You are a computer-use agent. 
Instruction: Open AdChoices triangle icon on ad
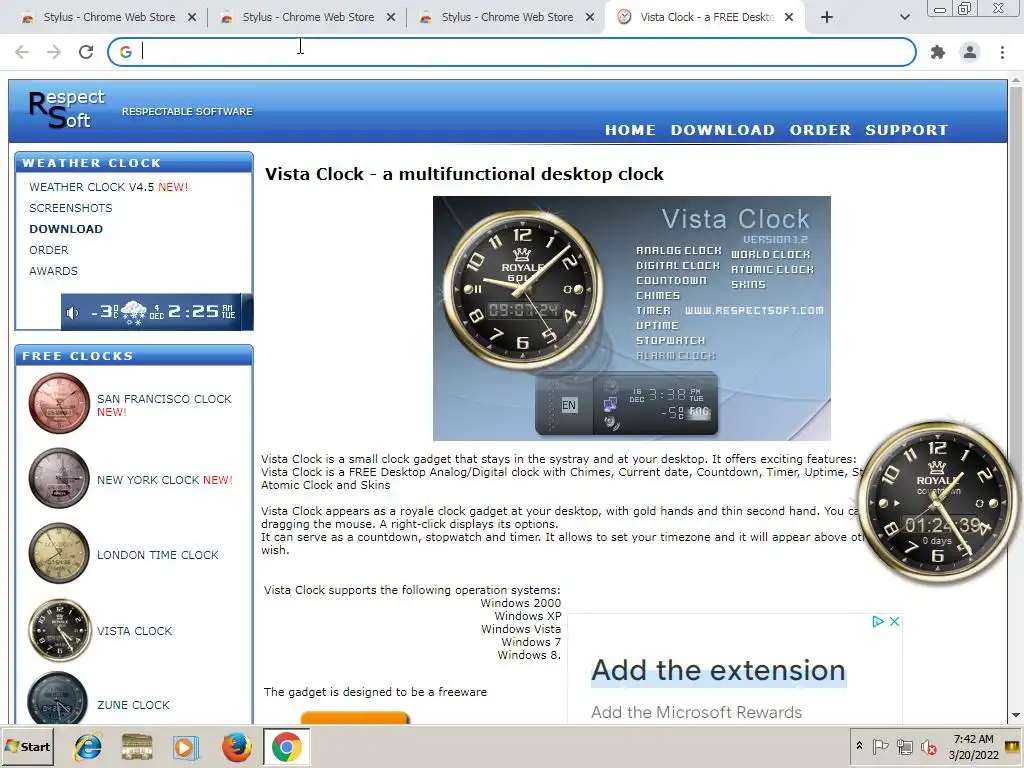click(878, 621)
